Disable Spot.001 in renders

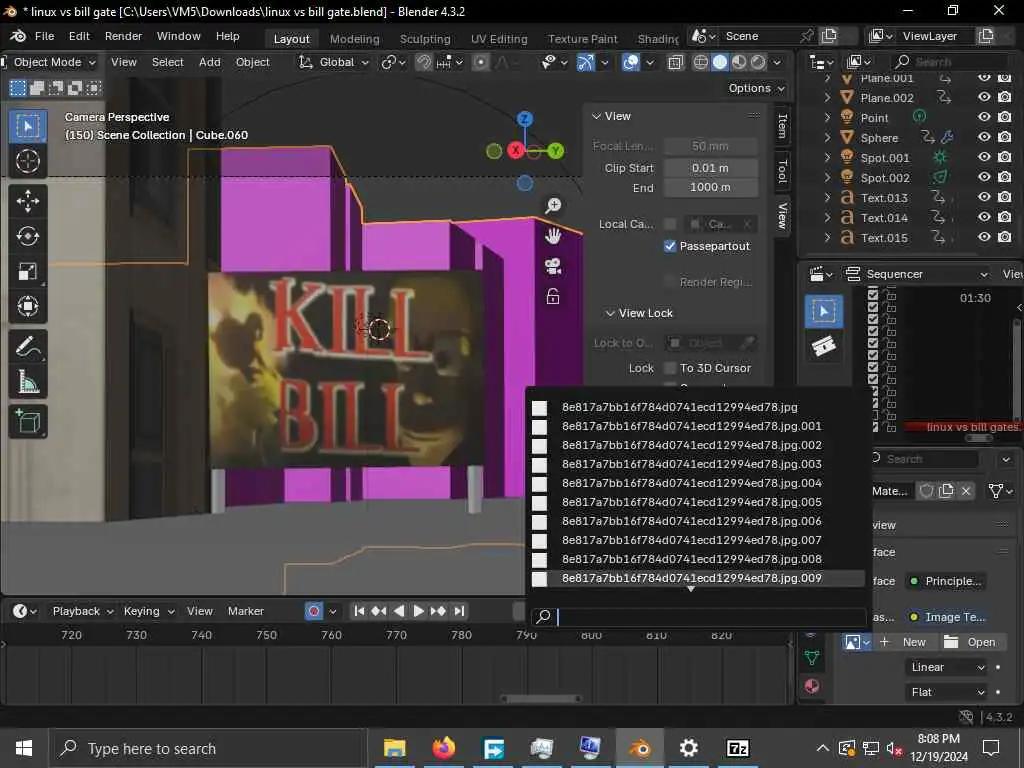(1005, 157)
